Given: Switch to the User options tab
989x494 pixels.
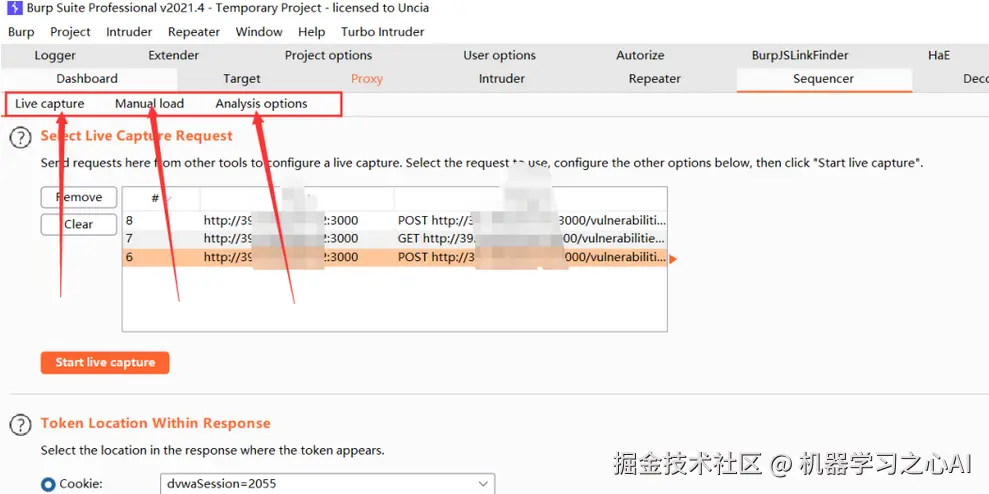Looking at the screenshot, I should [500, 56].
